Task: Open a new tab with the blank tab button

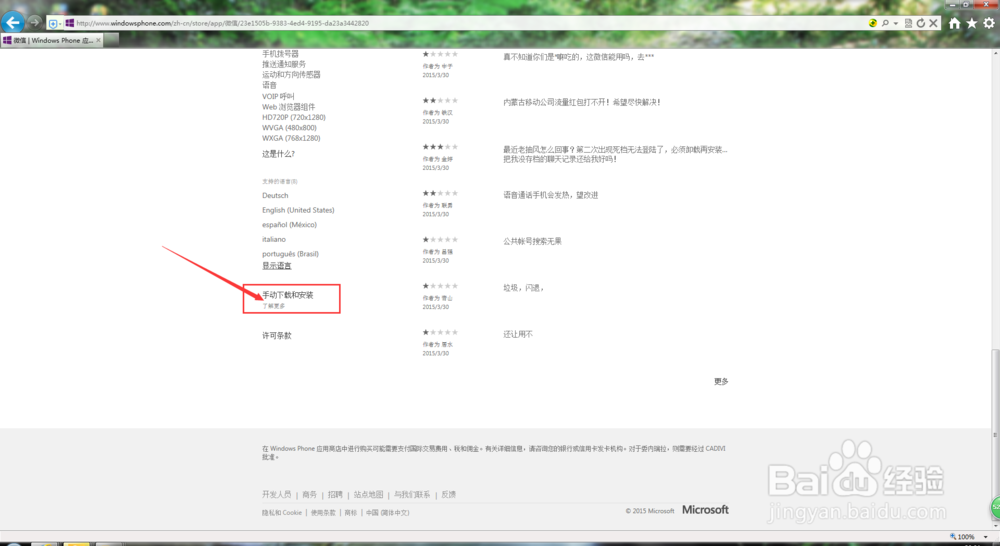Action: point(112,40)
